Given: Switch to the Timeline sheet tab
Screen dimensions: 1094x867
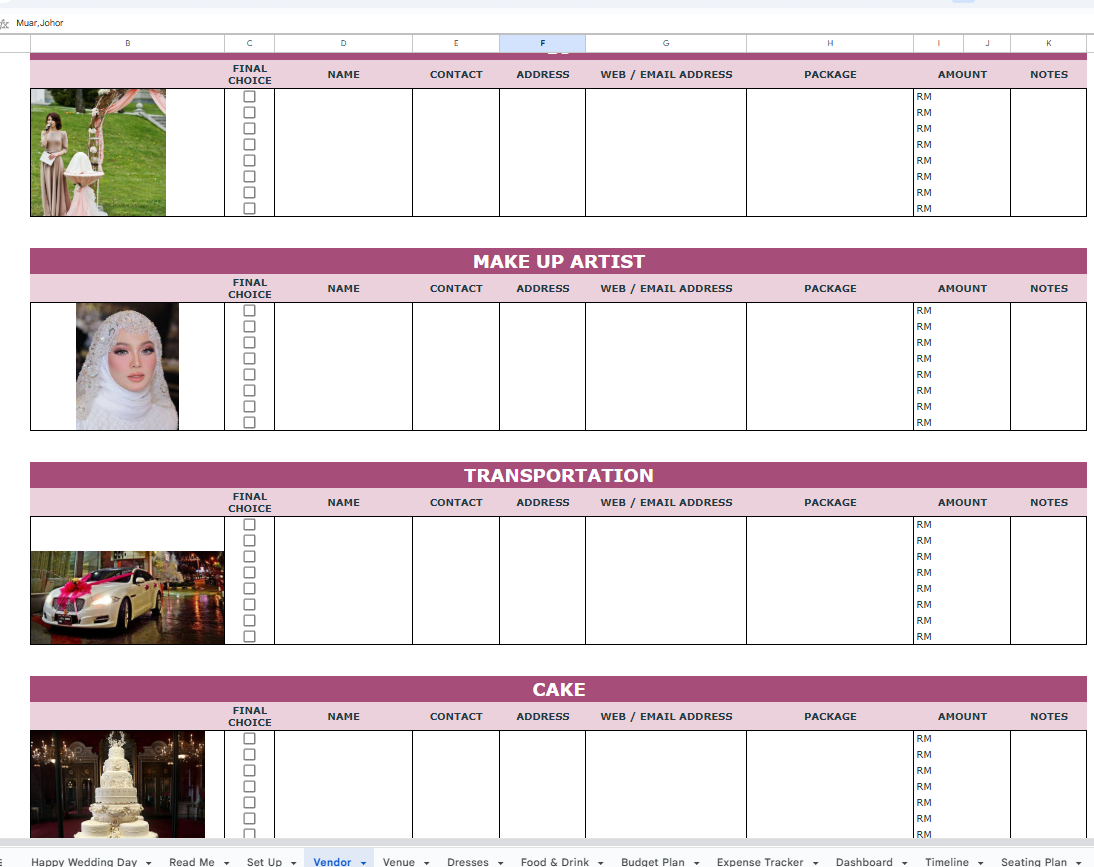Looking at the screenshot, I should click(x=946, y=862).
